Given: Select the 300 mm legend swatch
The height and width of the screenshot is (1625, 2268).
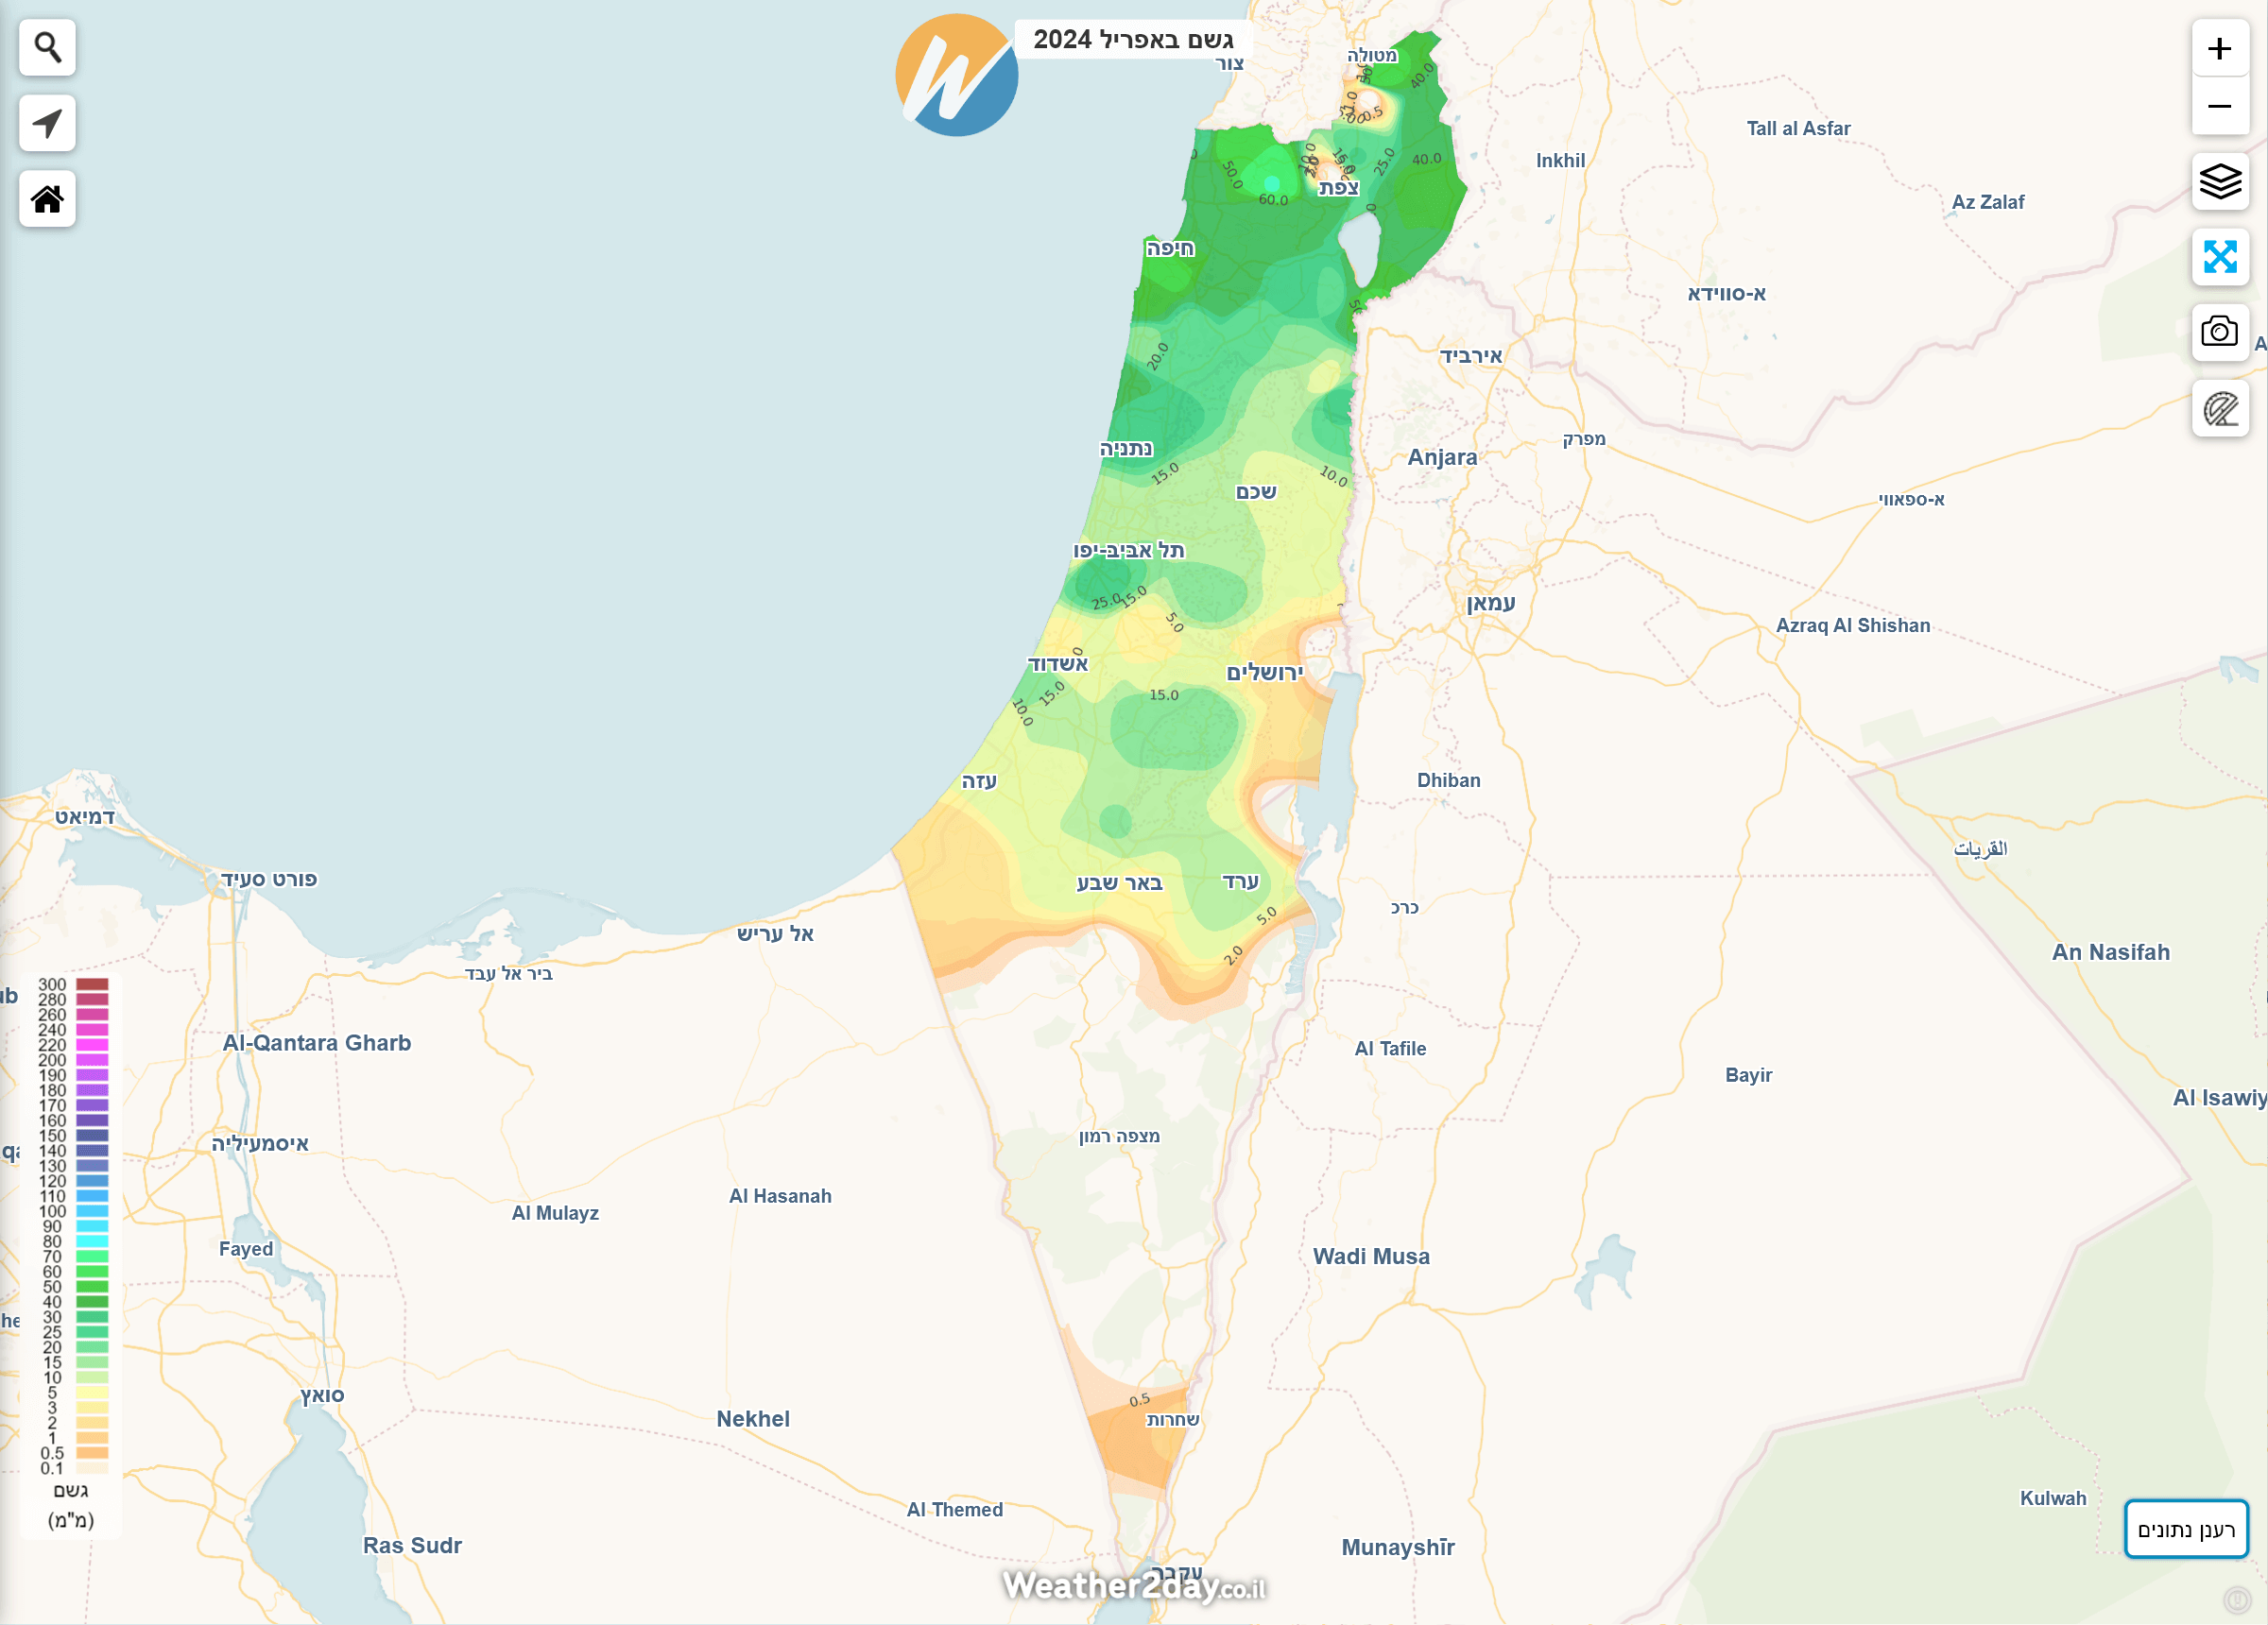Looking at the screenshot, I should (x=92, y=984).
